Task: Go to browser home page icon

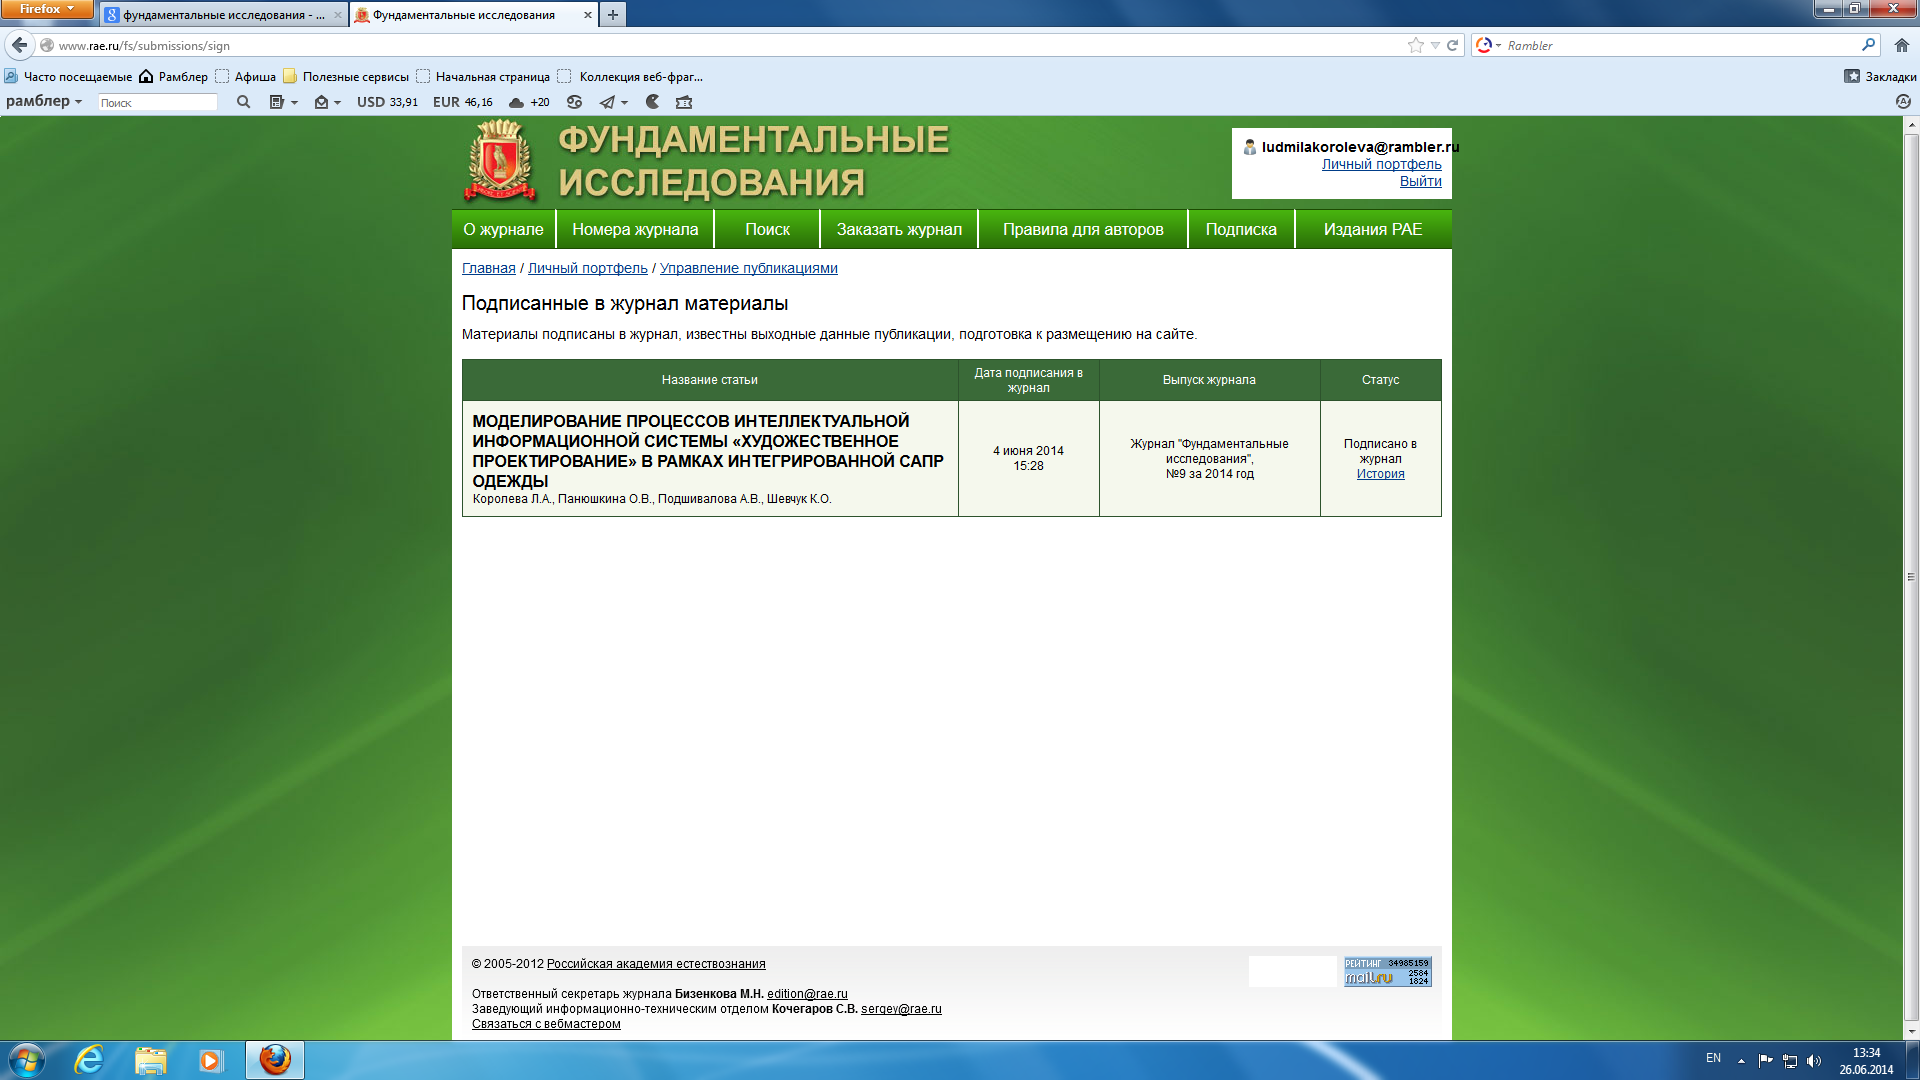Action: click(x=1901, y=45)
